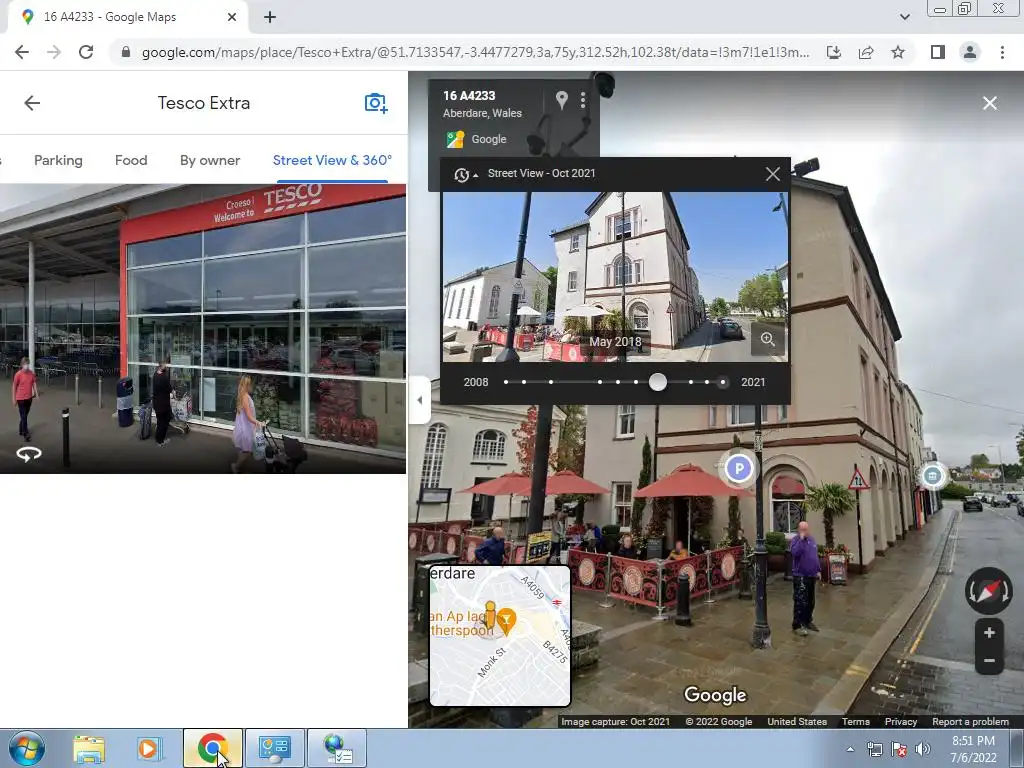Click the install app icon in address bar

pyautogui.click(x=834, y=52)
